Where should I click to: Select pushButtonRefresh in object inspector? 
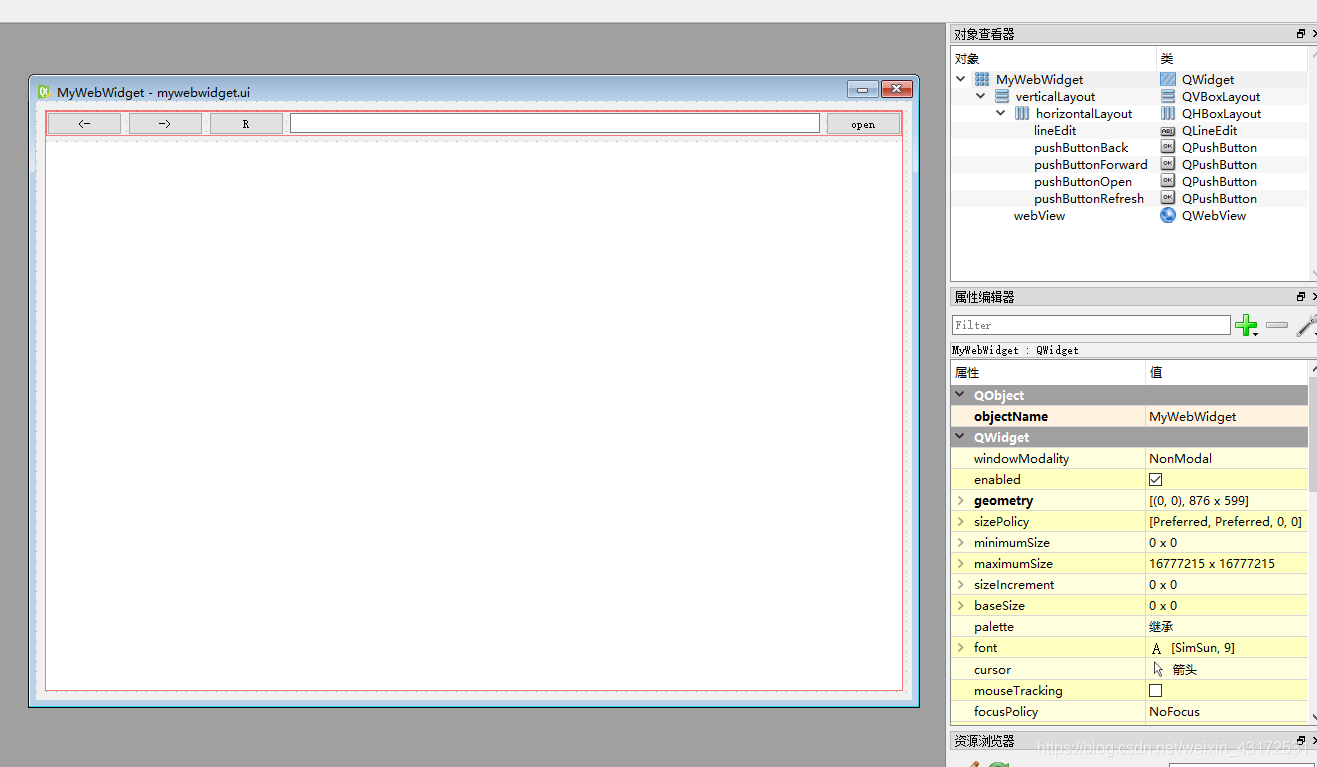tap(1089, 198)
